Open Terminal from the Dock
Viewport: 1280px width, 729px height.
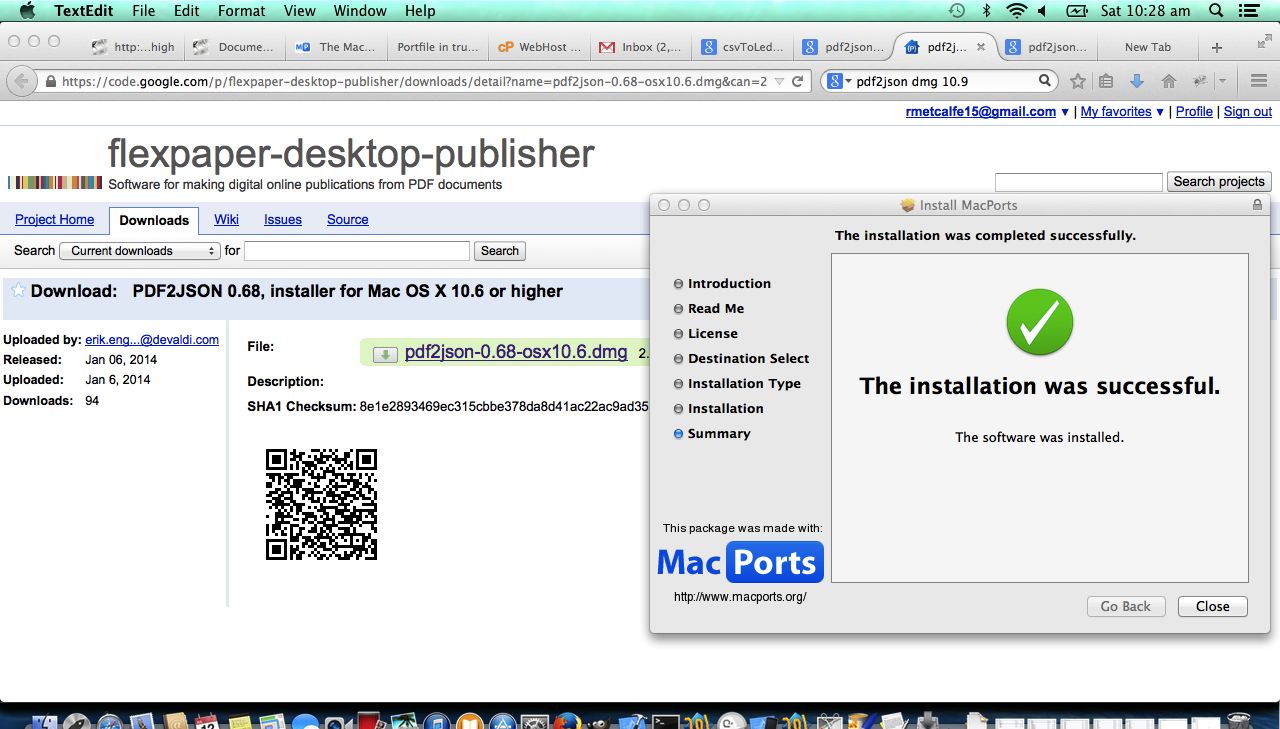click(x=665, y=720)
